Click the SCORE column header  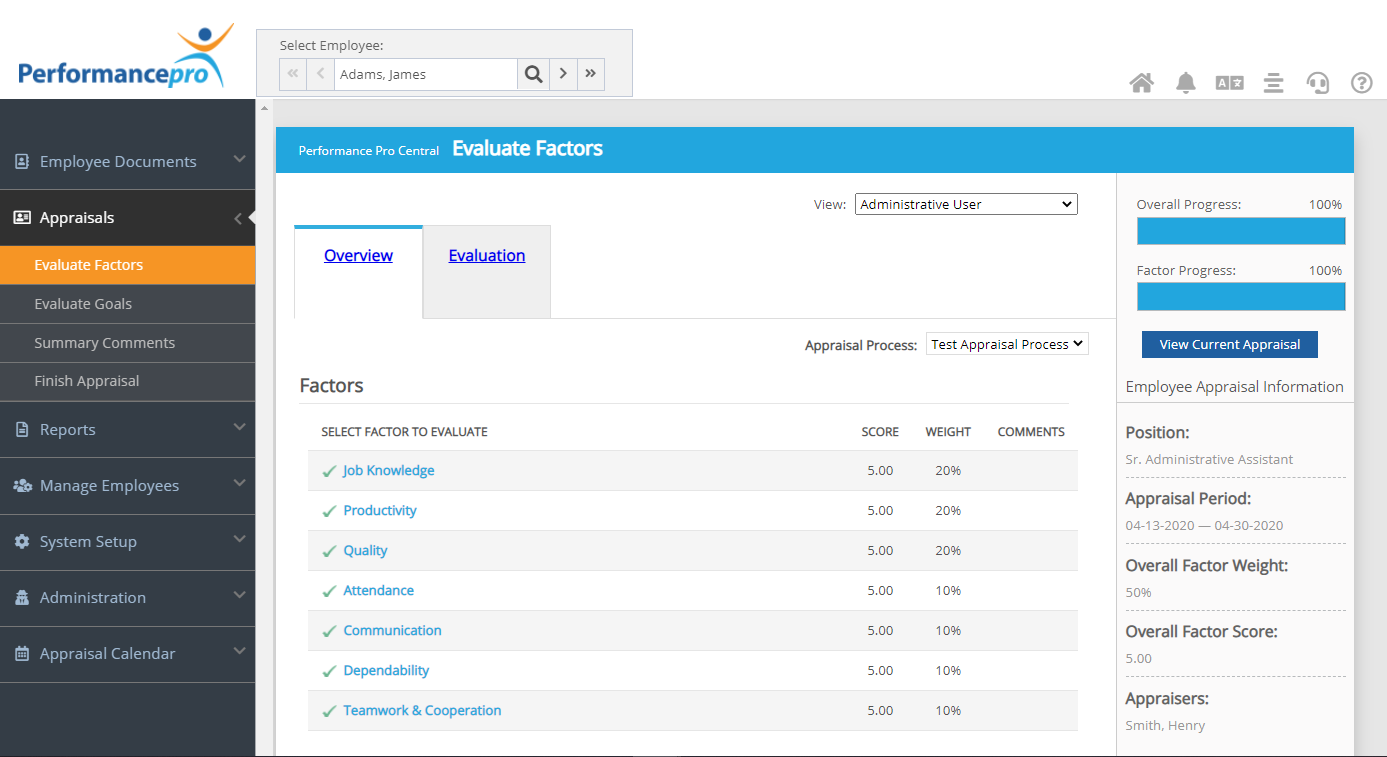pos(880,432)
